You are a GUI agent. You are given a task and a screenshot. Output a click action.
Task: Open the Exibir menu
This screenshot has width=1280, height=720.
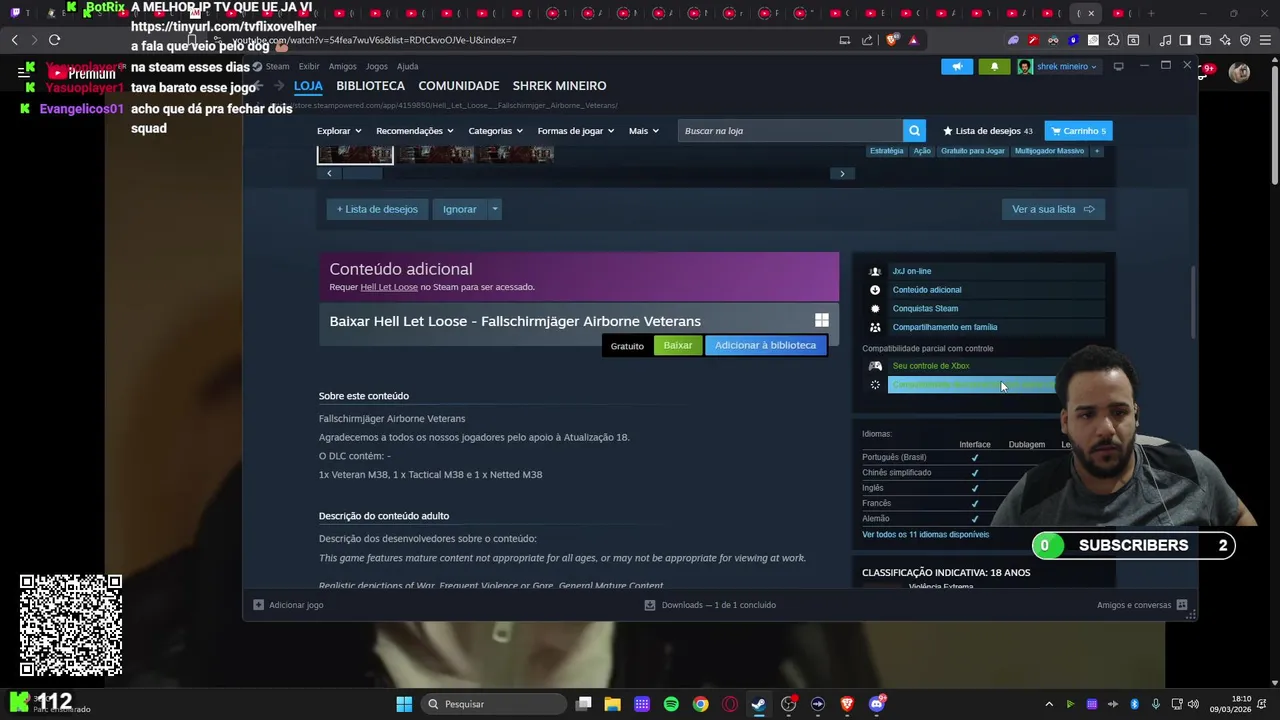click(x=309, y=67)
